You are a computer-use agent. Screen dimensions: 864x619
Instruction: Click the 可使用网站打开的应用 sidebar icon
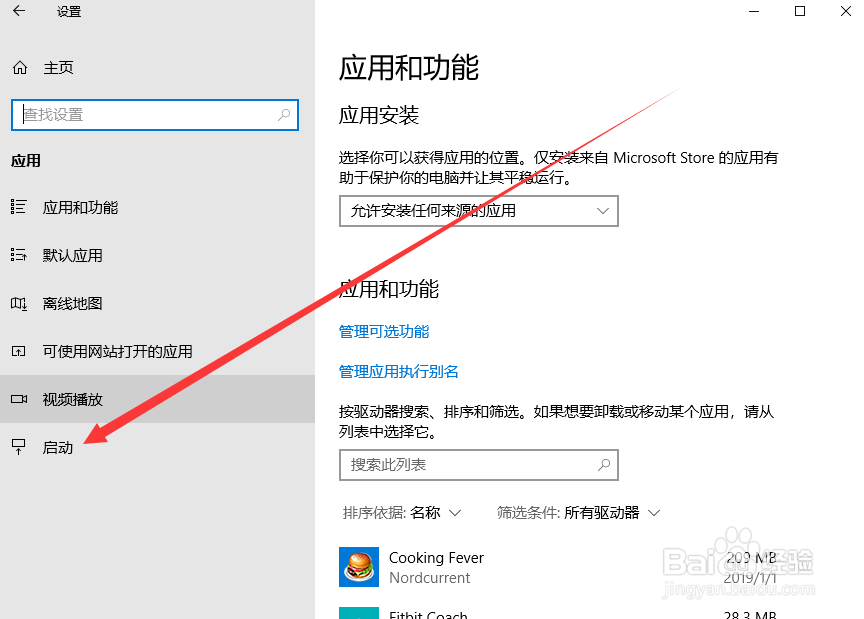click(18, 351)
